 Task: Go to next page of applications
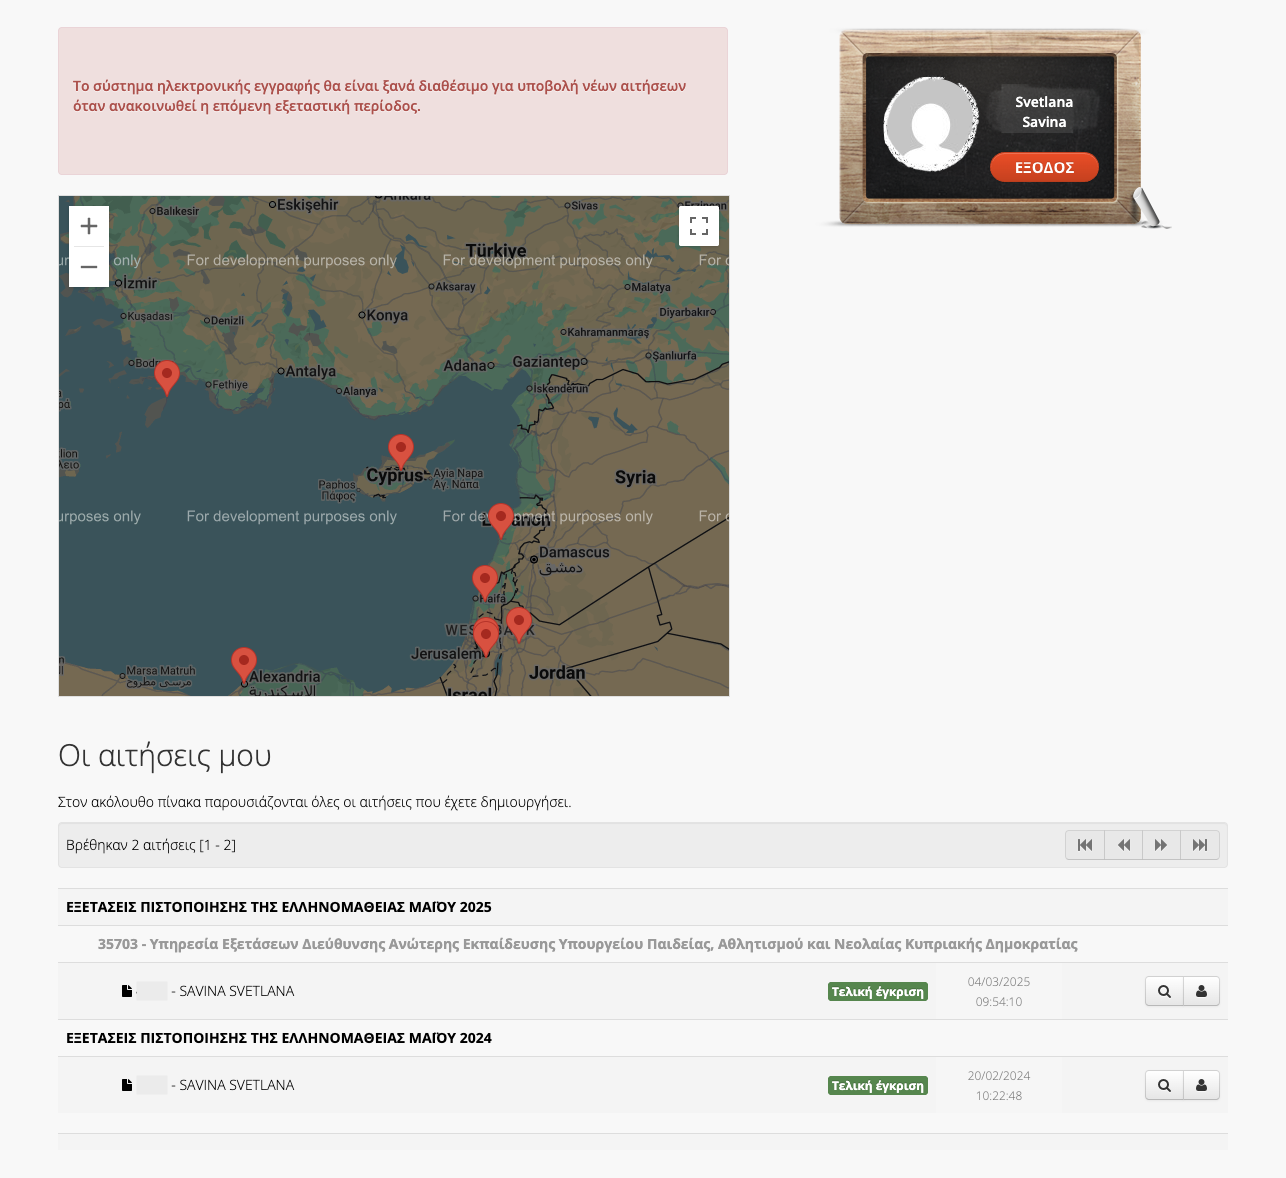(x=1161, y=845)
